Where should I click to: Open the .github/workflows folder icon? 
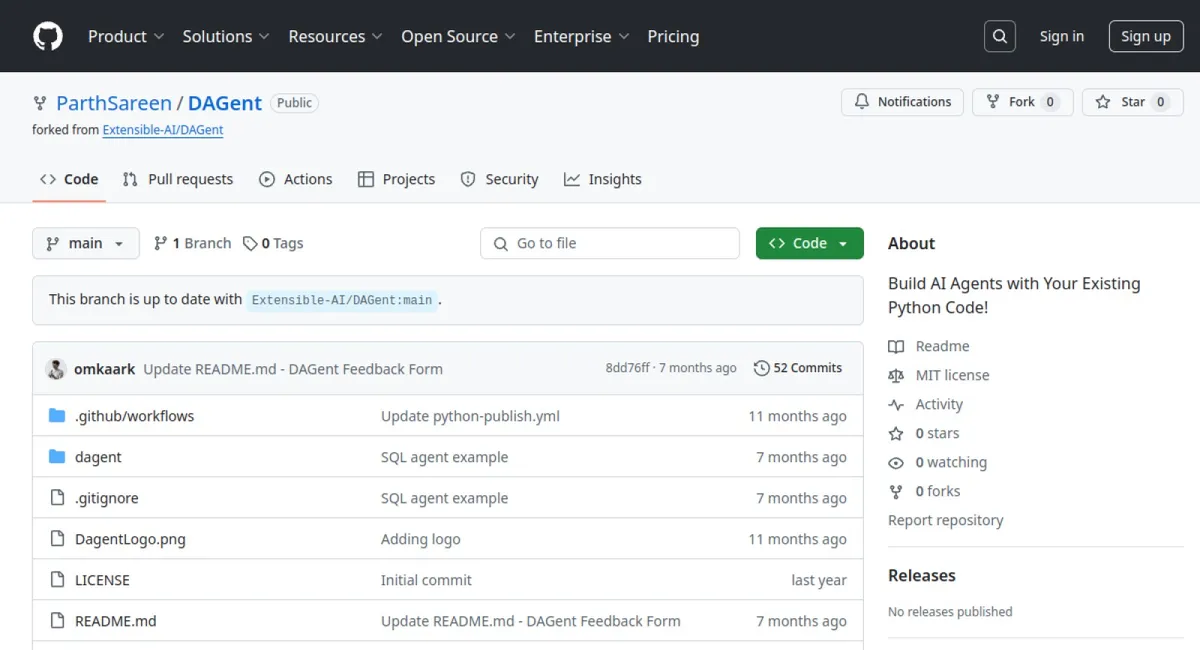pyautogui.click(x=57, y=416)
